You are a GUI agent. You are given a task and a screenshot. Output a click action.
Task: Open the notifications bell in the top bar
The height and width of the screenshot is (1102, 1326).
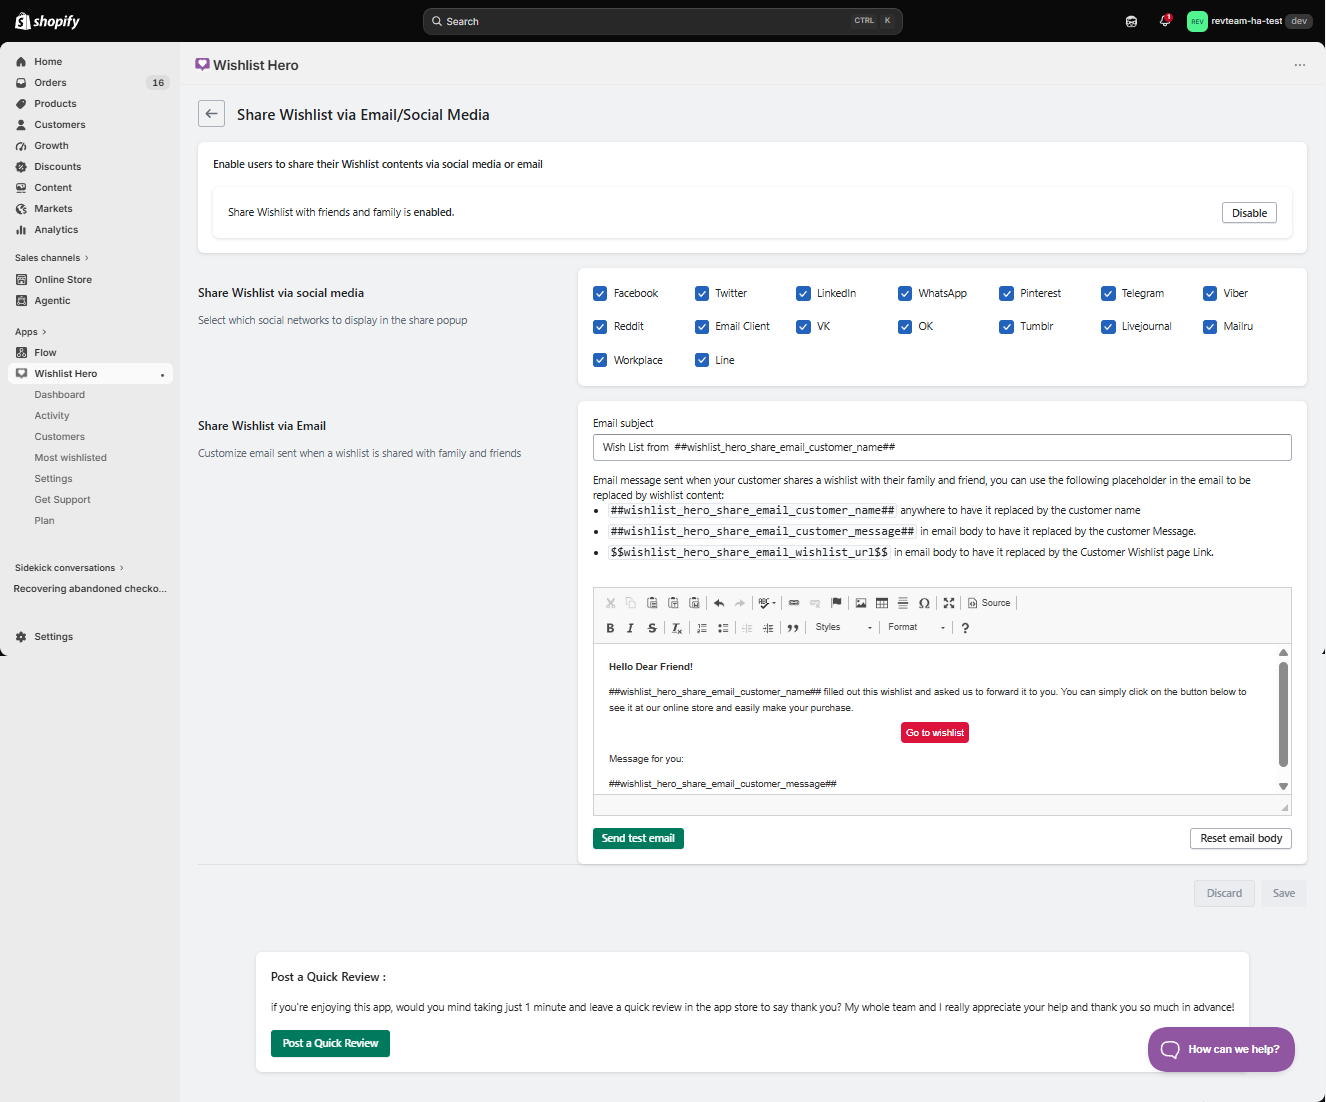pos(1165,21)
